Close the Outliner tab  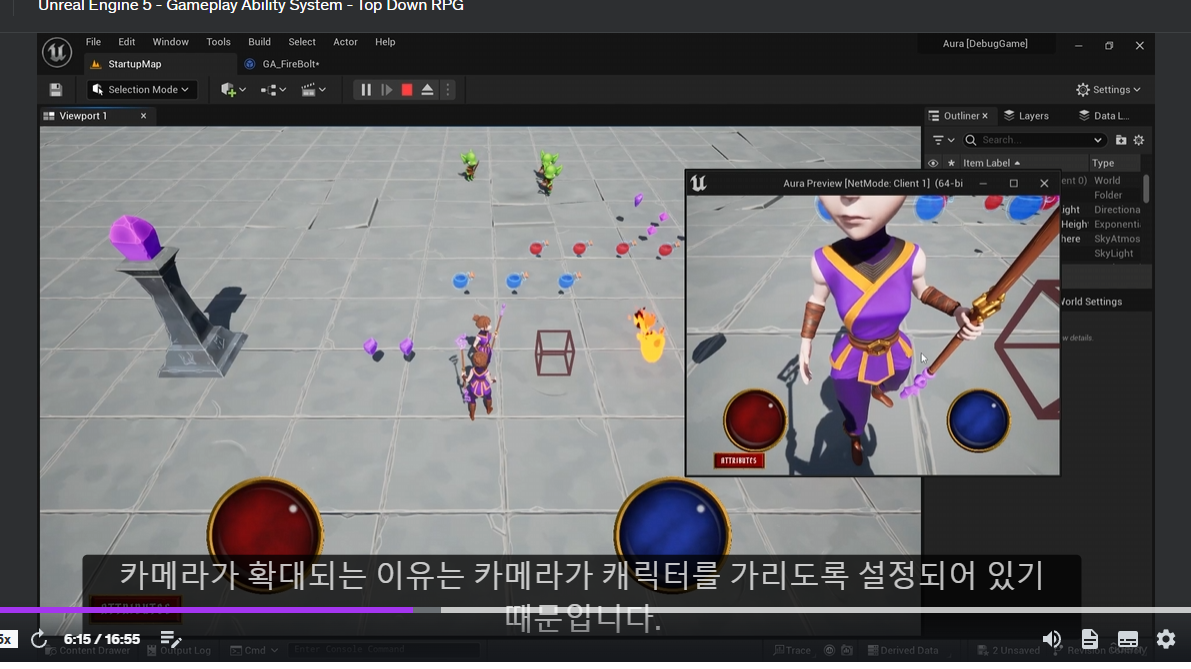pos(985,115)
